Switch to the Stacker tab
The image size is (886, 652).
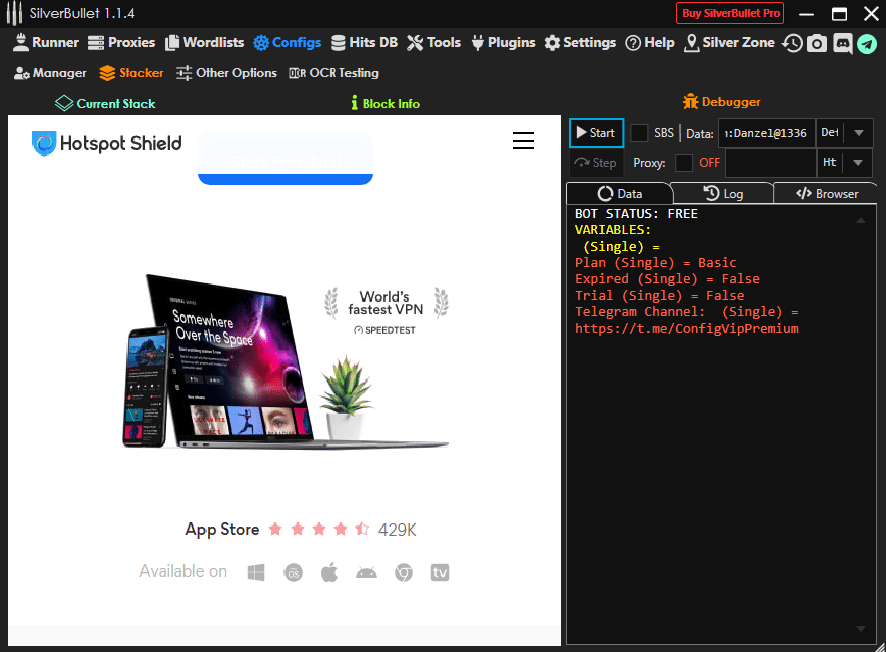(x=131, y=73)
